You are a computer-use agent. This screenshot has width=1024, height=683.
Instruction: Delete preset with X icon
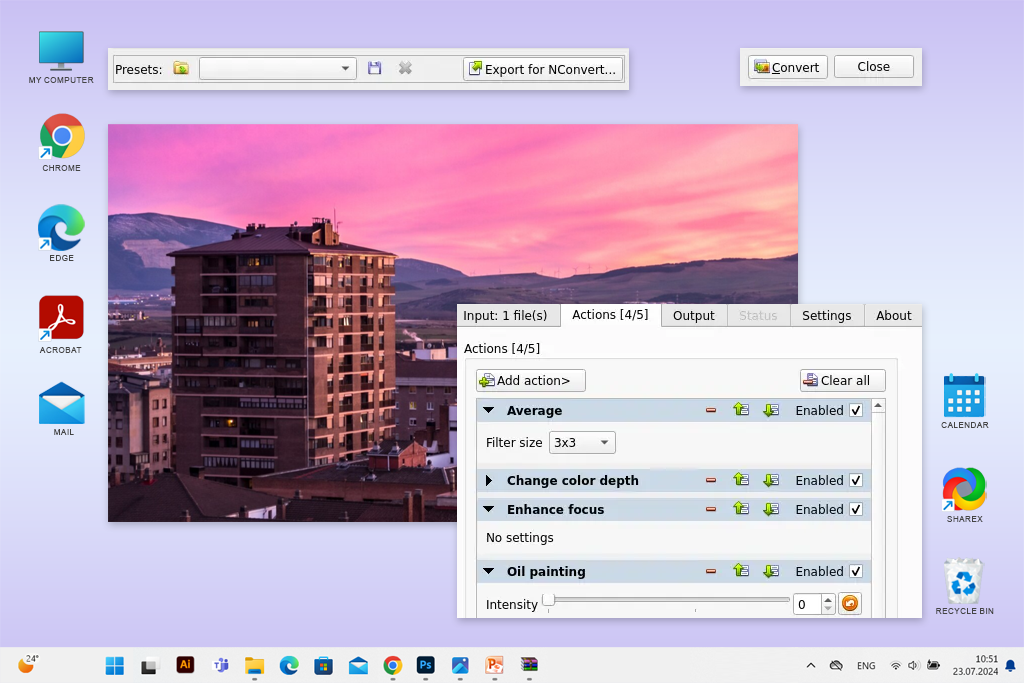coord(405,68)
